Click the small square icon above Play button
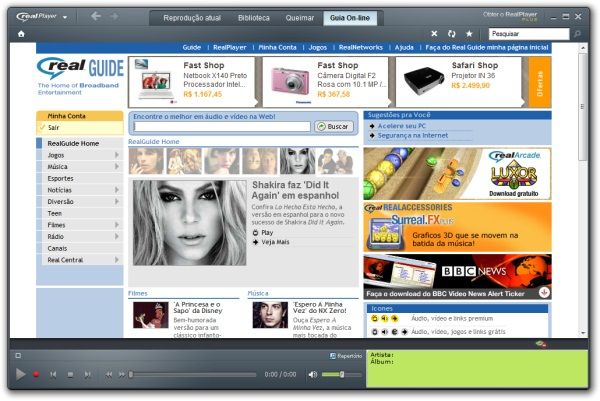This screenshot has width=600, height=401. pos(18,355)
